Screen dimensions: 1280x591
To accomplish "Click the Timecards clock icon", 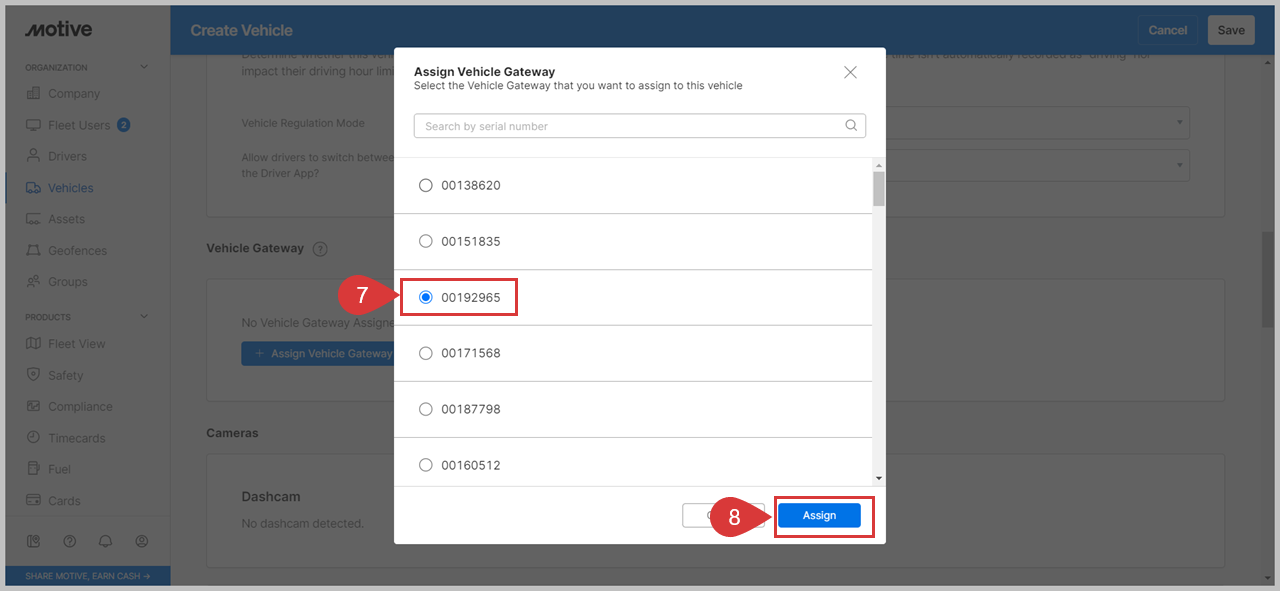I will tap(33, 438).
